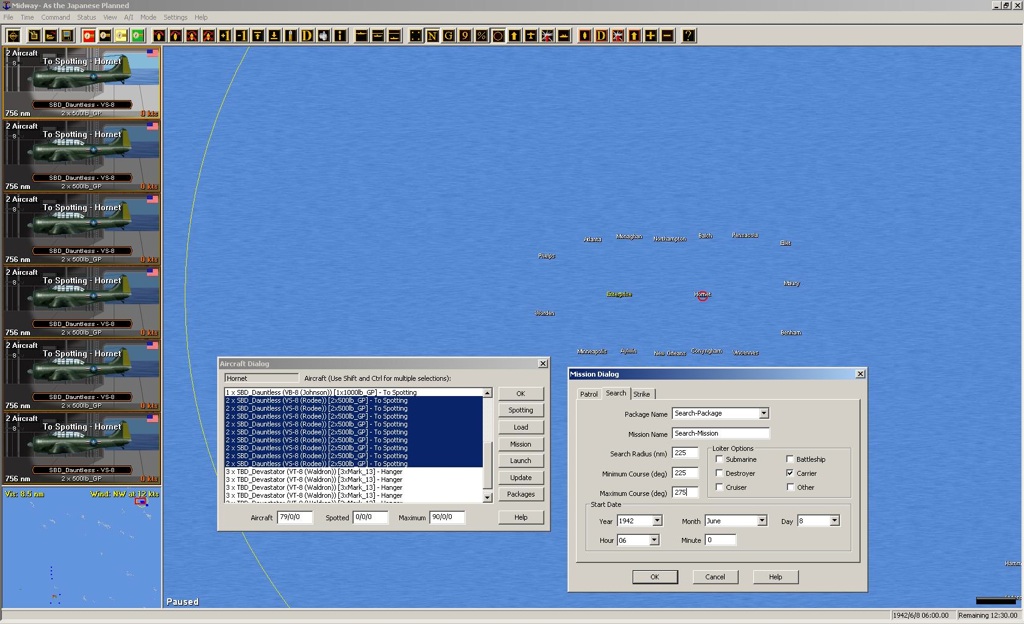Viewport: 1024px width, 624px height.
Task: Click the Search Radius input field
Action: tap(685, 453)
